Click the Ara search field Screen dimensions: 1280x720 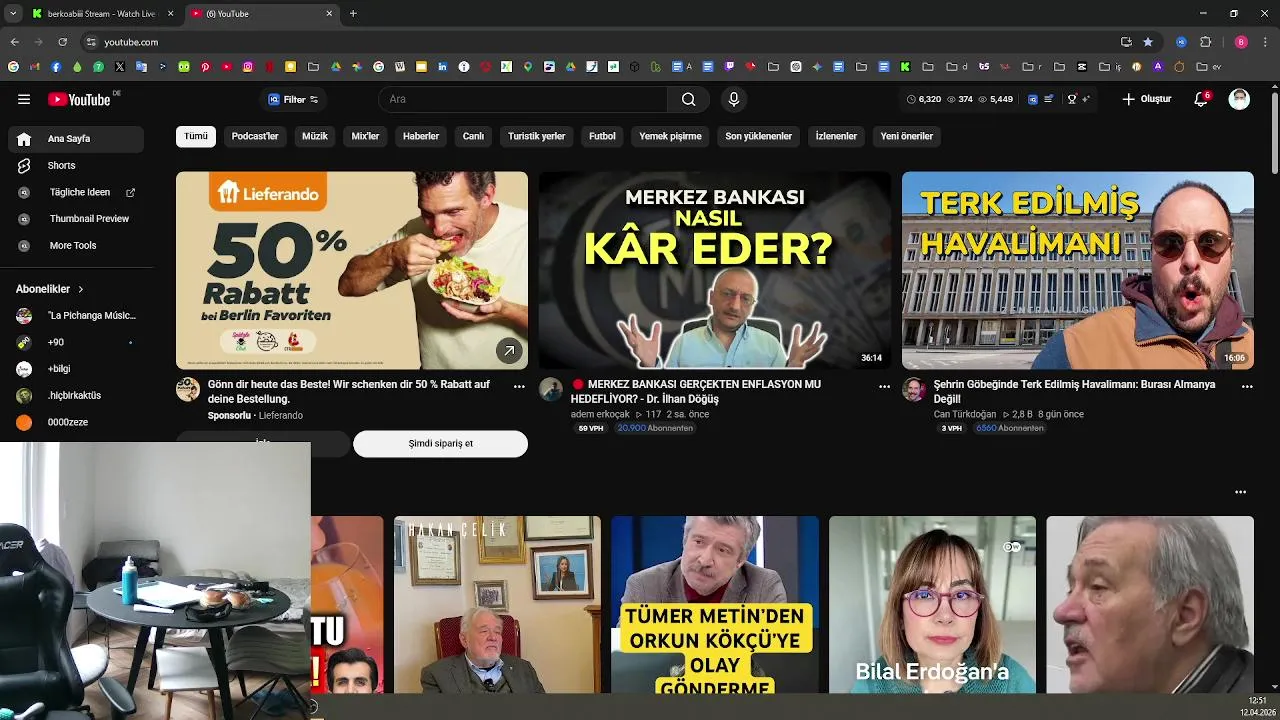522,99
